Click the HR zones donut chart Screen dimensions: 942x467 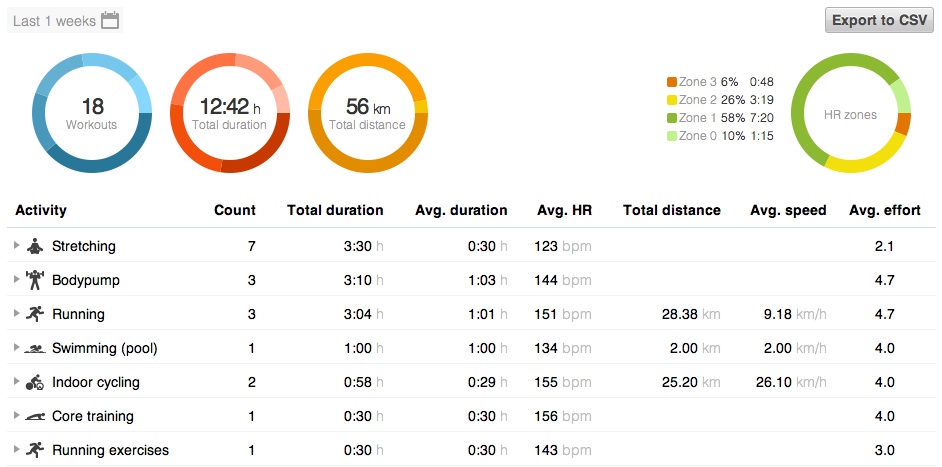click(x=850, y=113)
